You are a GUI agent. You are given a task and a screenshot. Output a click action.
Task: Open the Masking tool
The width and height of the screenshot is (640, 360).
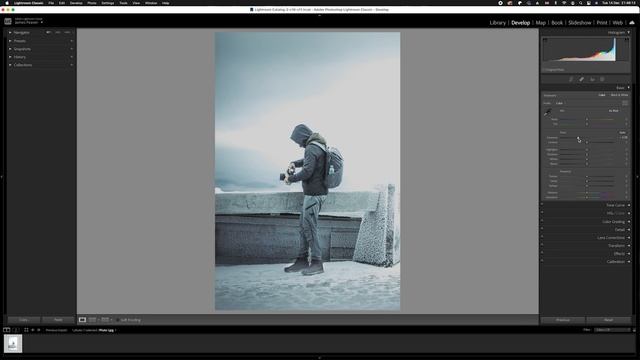[x=602, y=79]
